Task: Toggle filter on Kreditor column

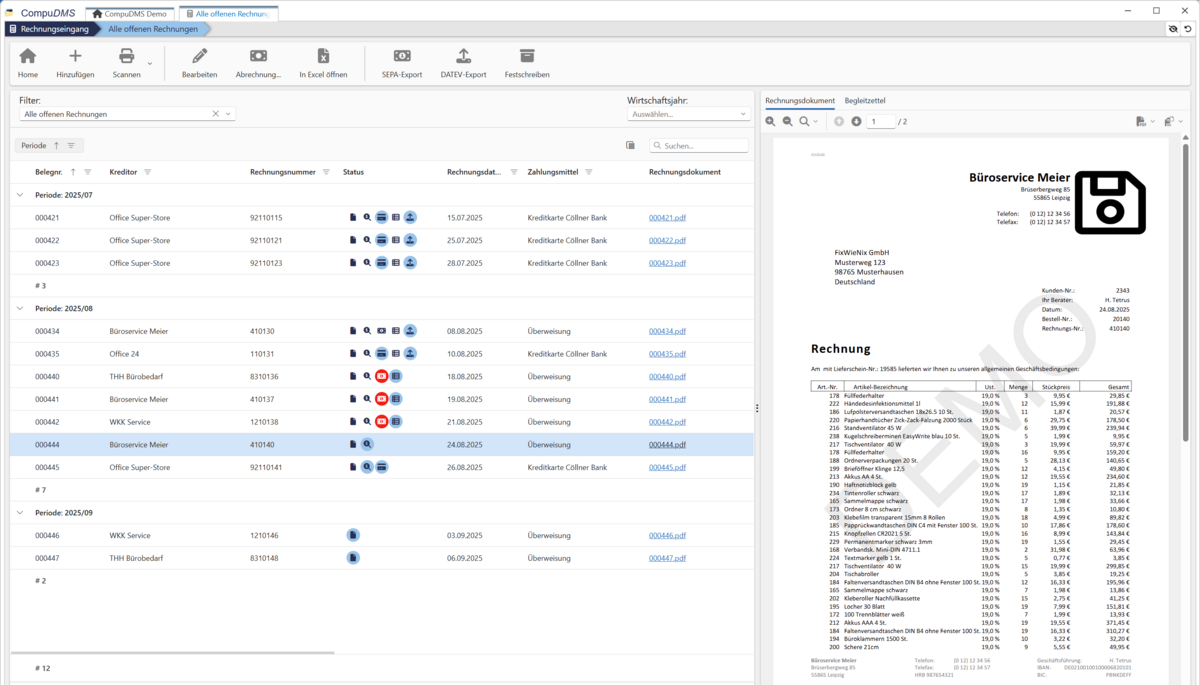Action: (148, 172)
